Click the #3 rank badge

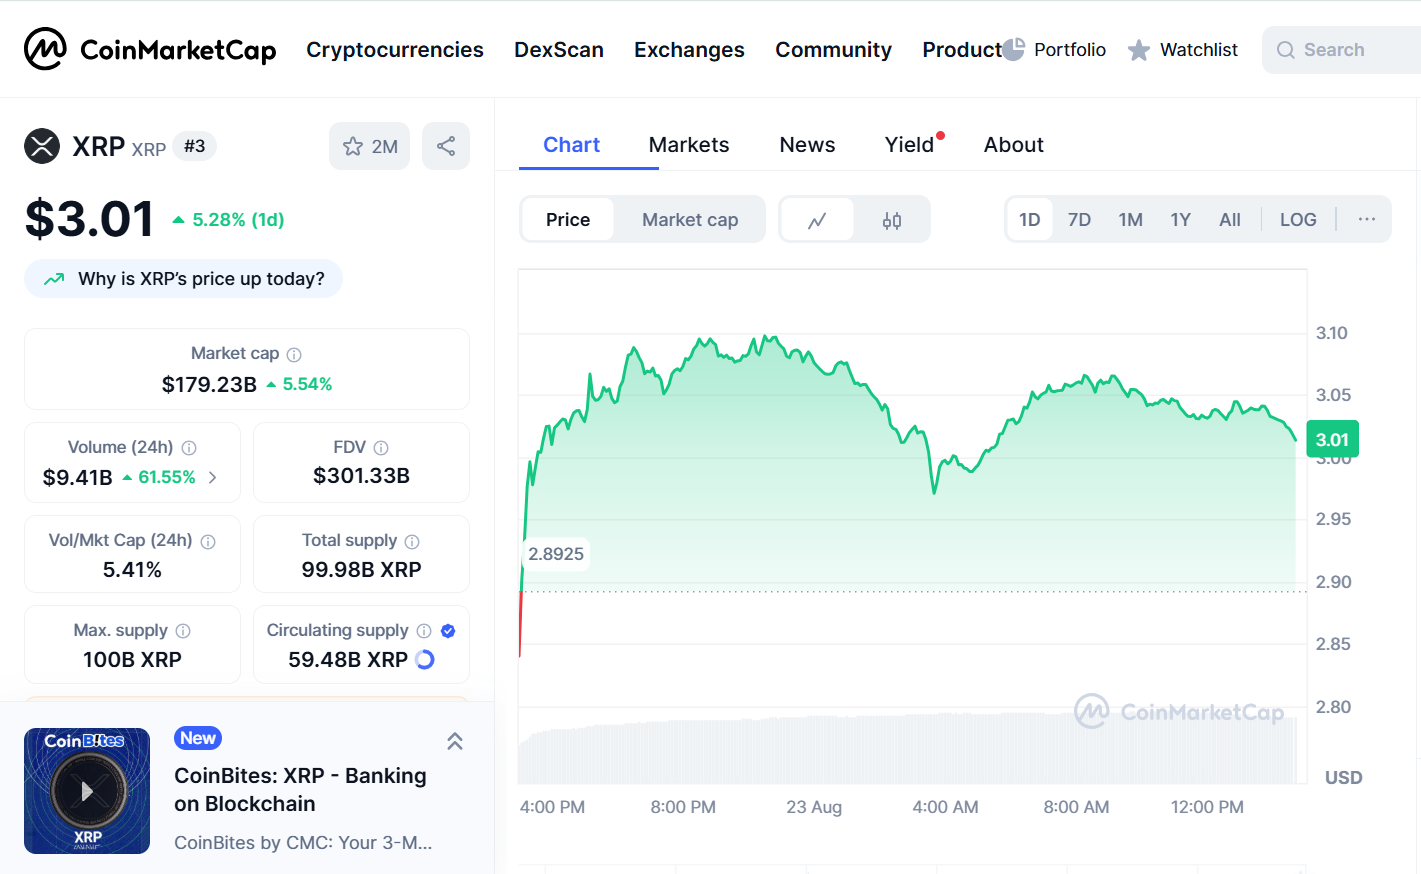(194, 146)
